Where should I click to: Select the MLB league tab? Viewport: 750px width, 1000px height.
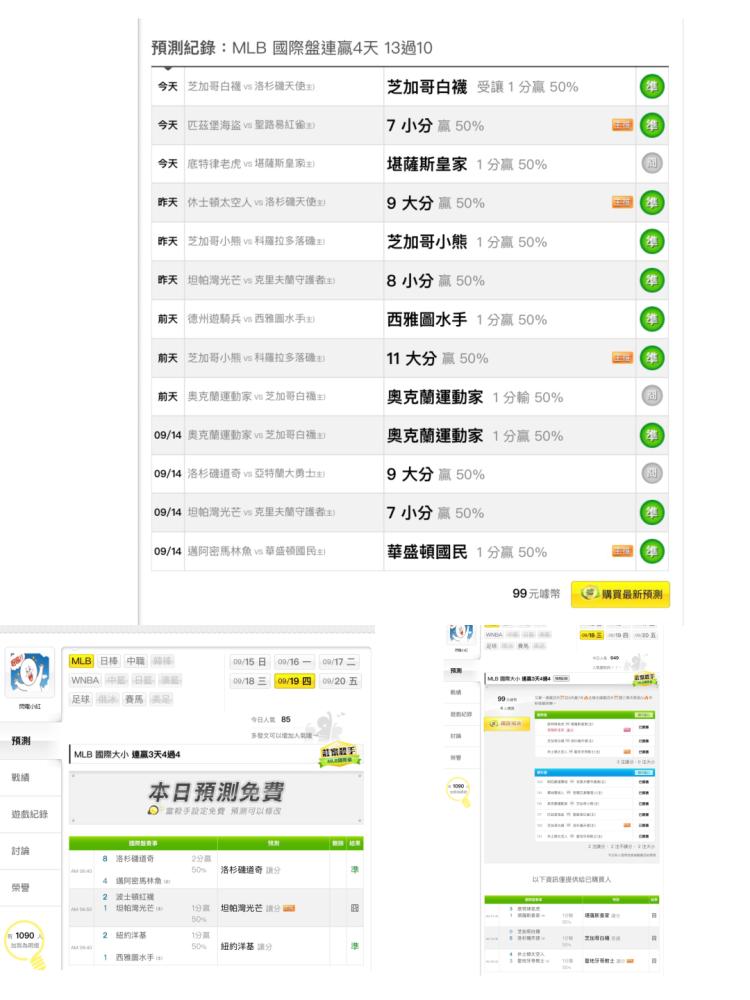(81, 661)
